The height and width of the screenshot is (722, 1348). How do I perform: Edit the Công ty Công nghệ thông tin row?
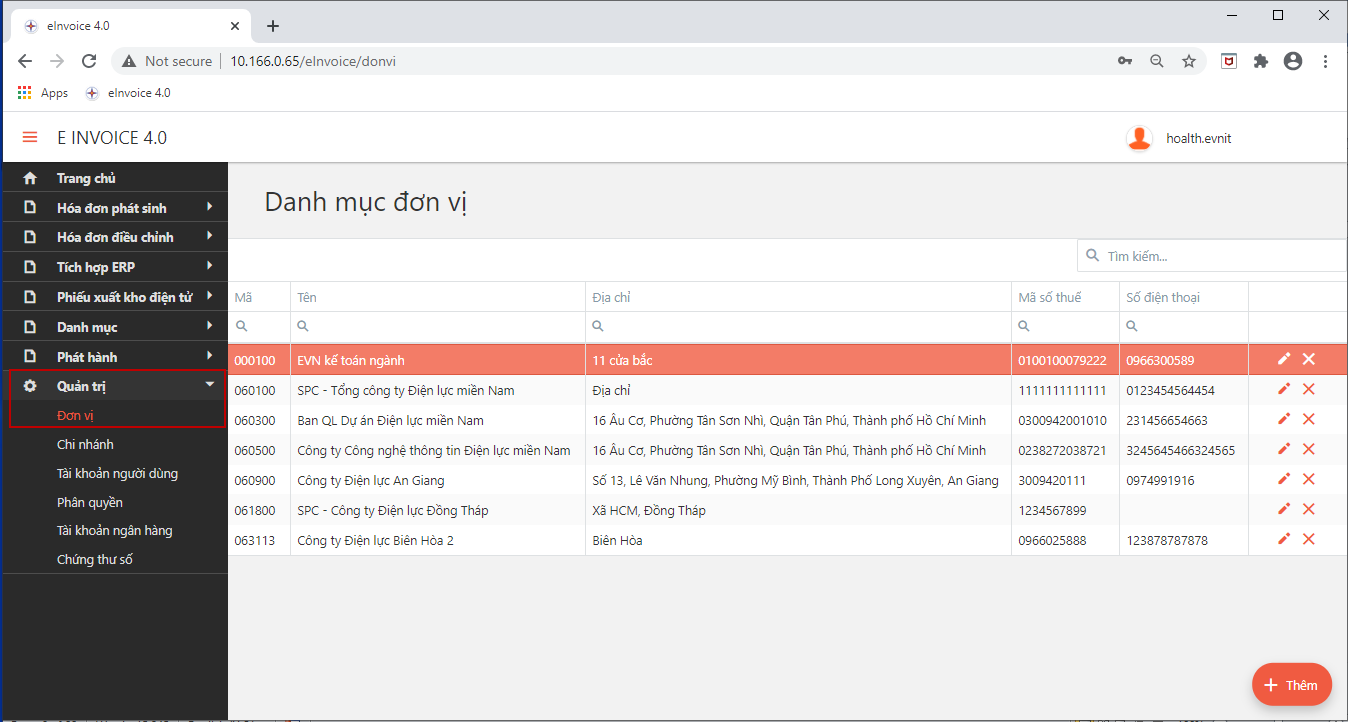(1284, 449)
